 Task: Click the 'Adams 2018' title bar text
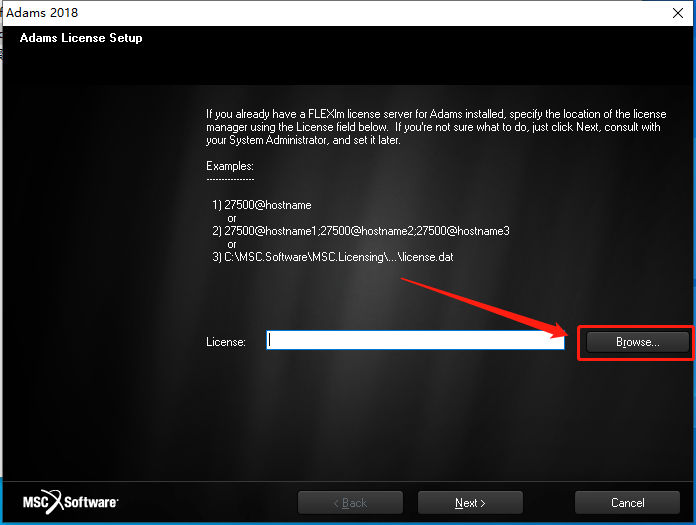(42, 13)
